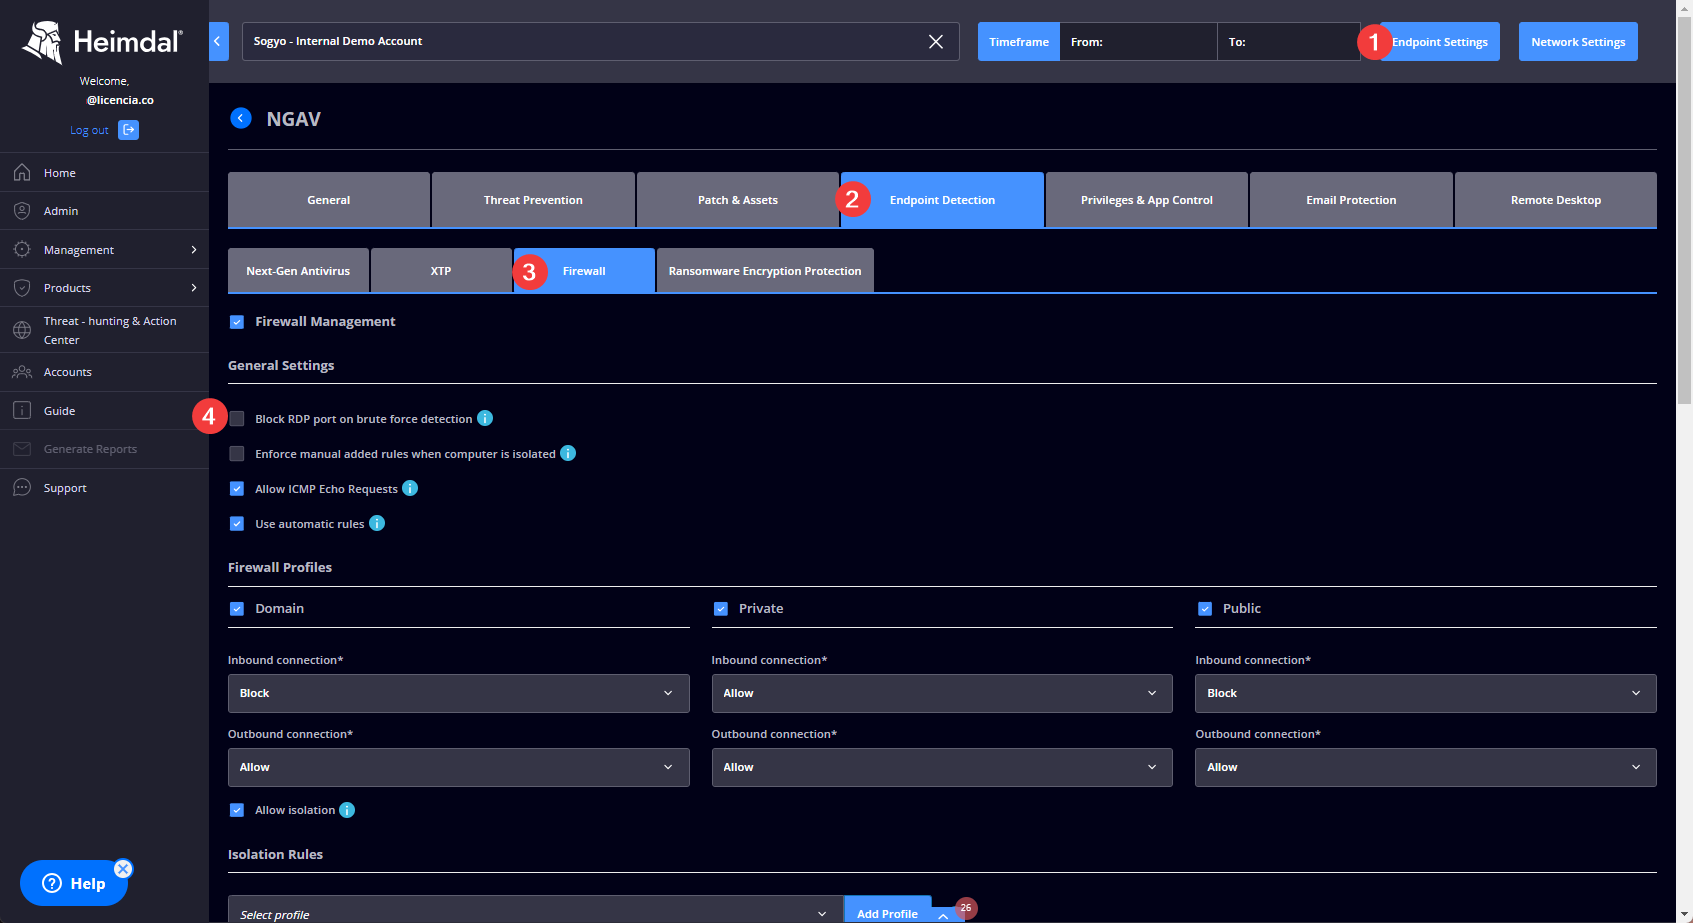The width and height of the screenshot is (1693, 923).
Task: Open the Help widget
Action: tap(74, 883)
